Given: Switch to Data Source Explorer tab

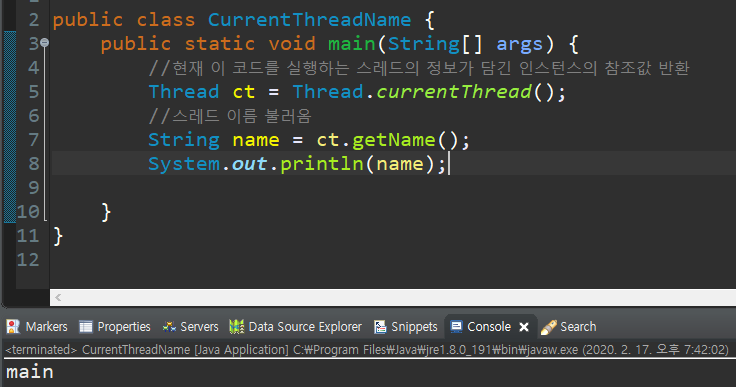Looking at the screenshot, I should [x=295, y=326].
